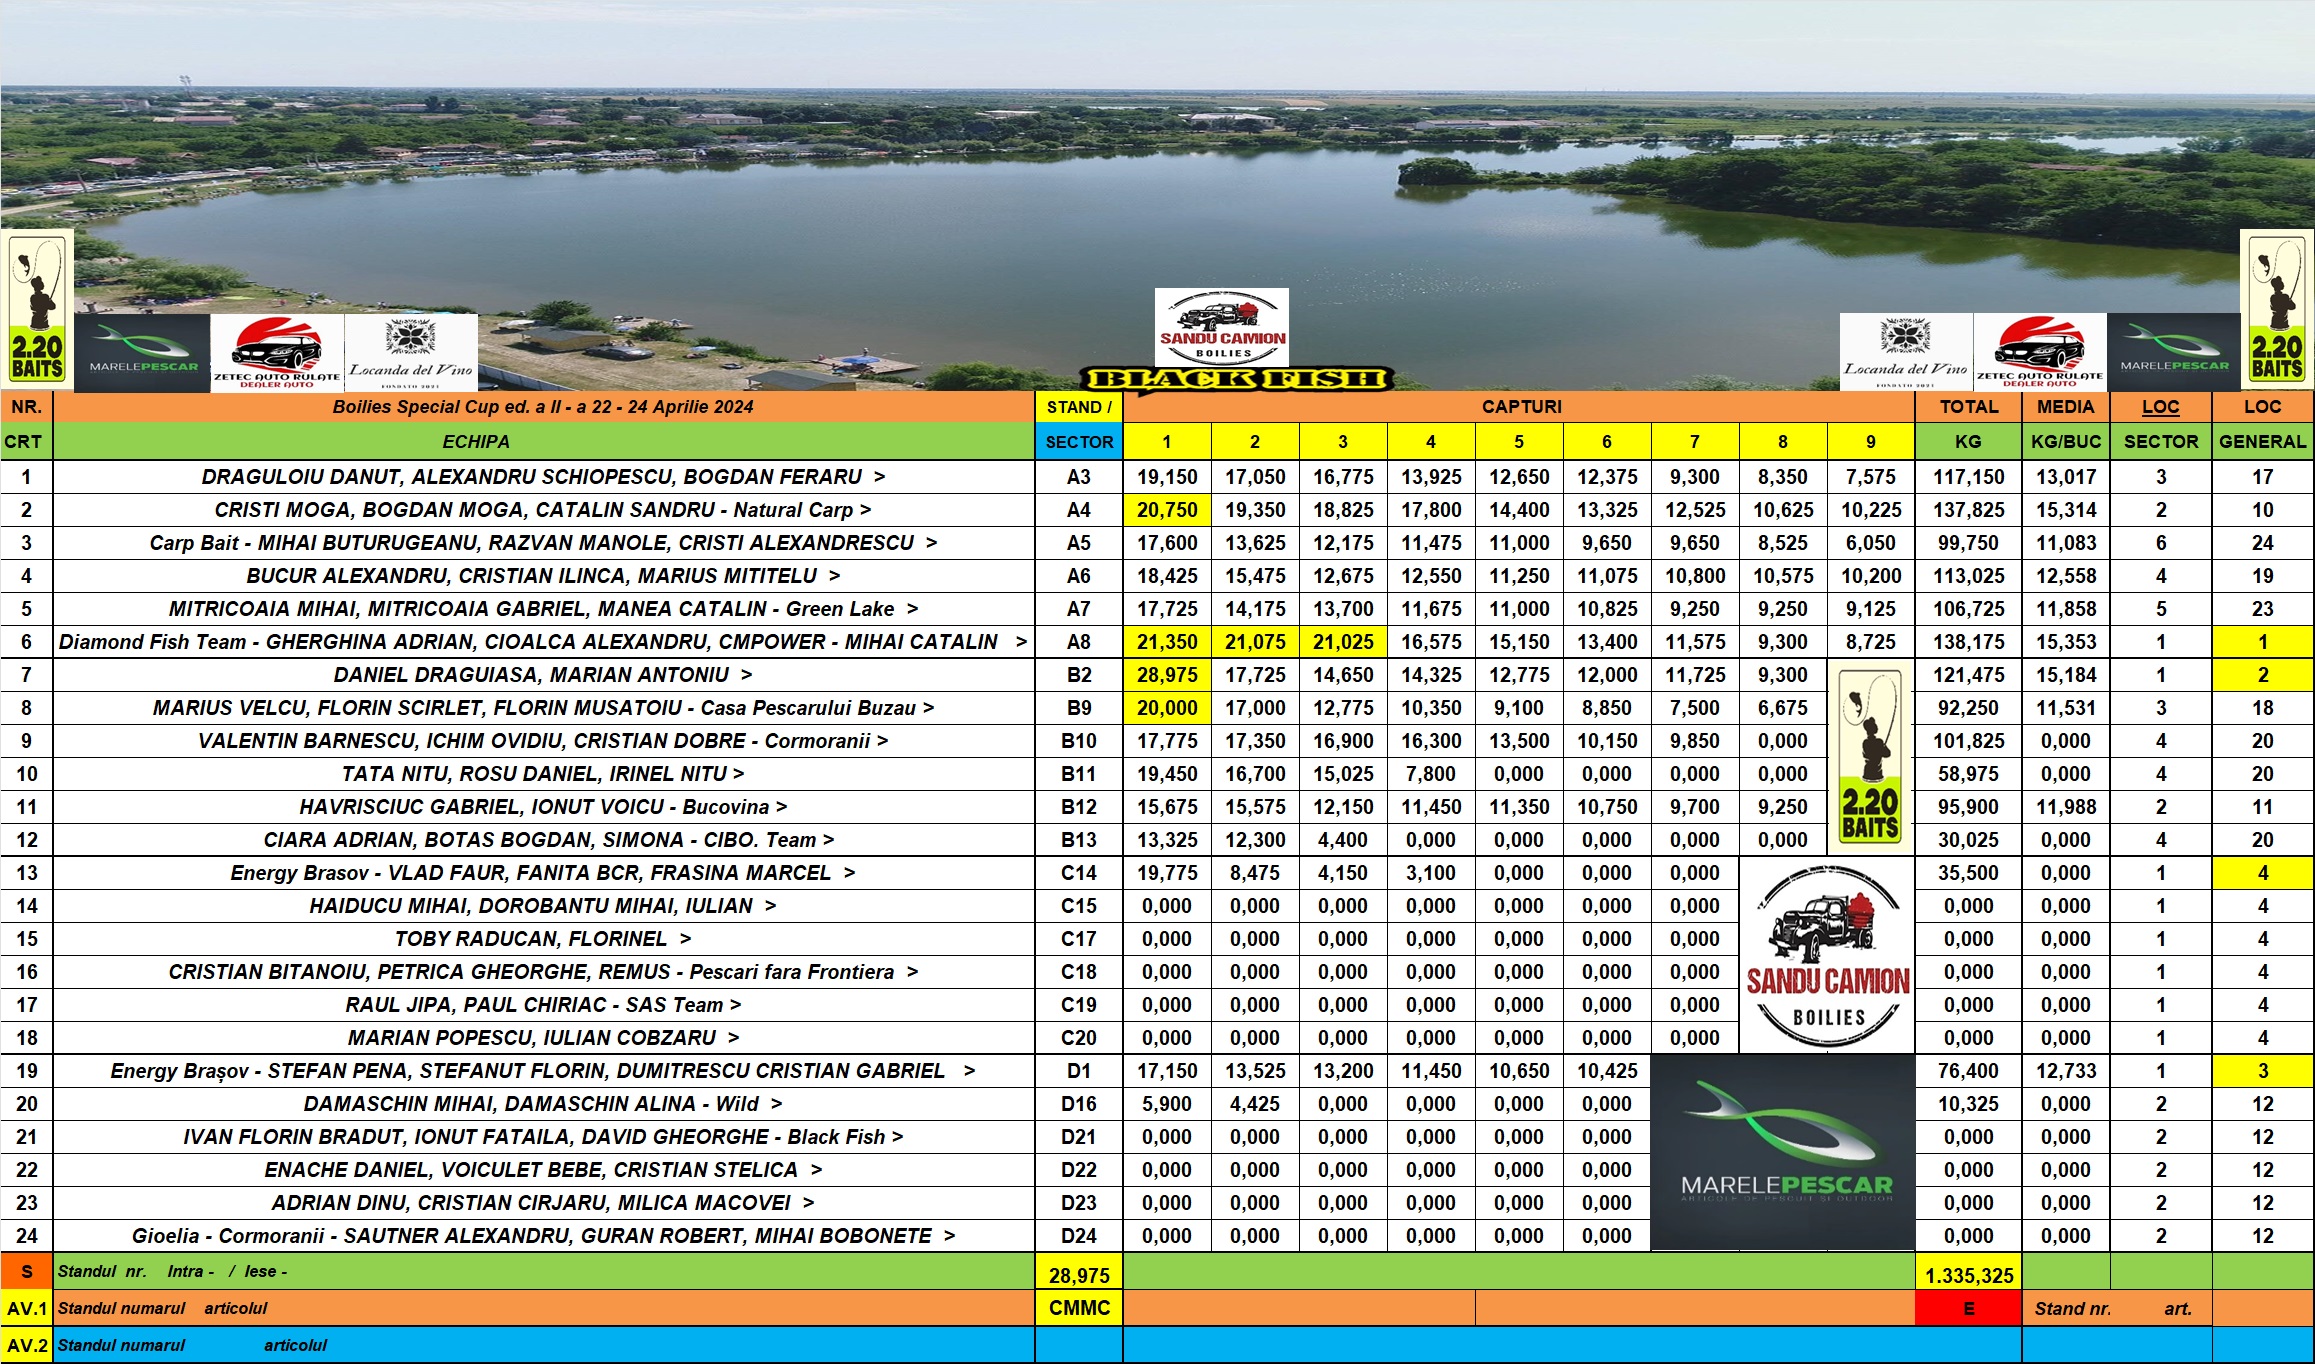Select team 'DANIEL DRAGUIASA, MARIAN ANTONIU'
2315x1364 pixels.
(543, 675)
